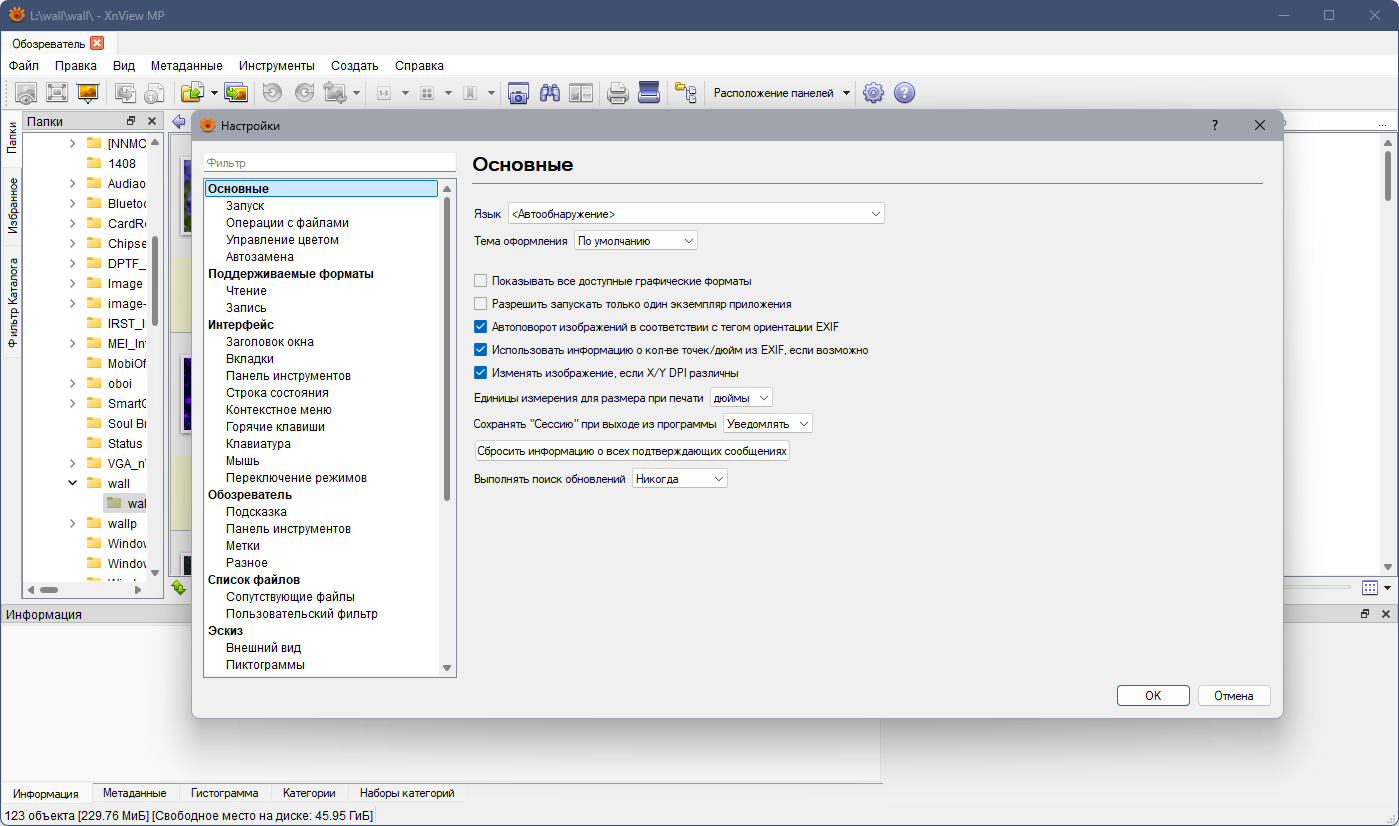Click the blue help question-mark icon

pos(904,93)
